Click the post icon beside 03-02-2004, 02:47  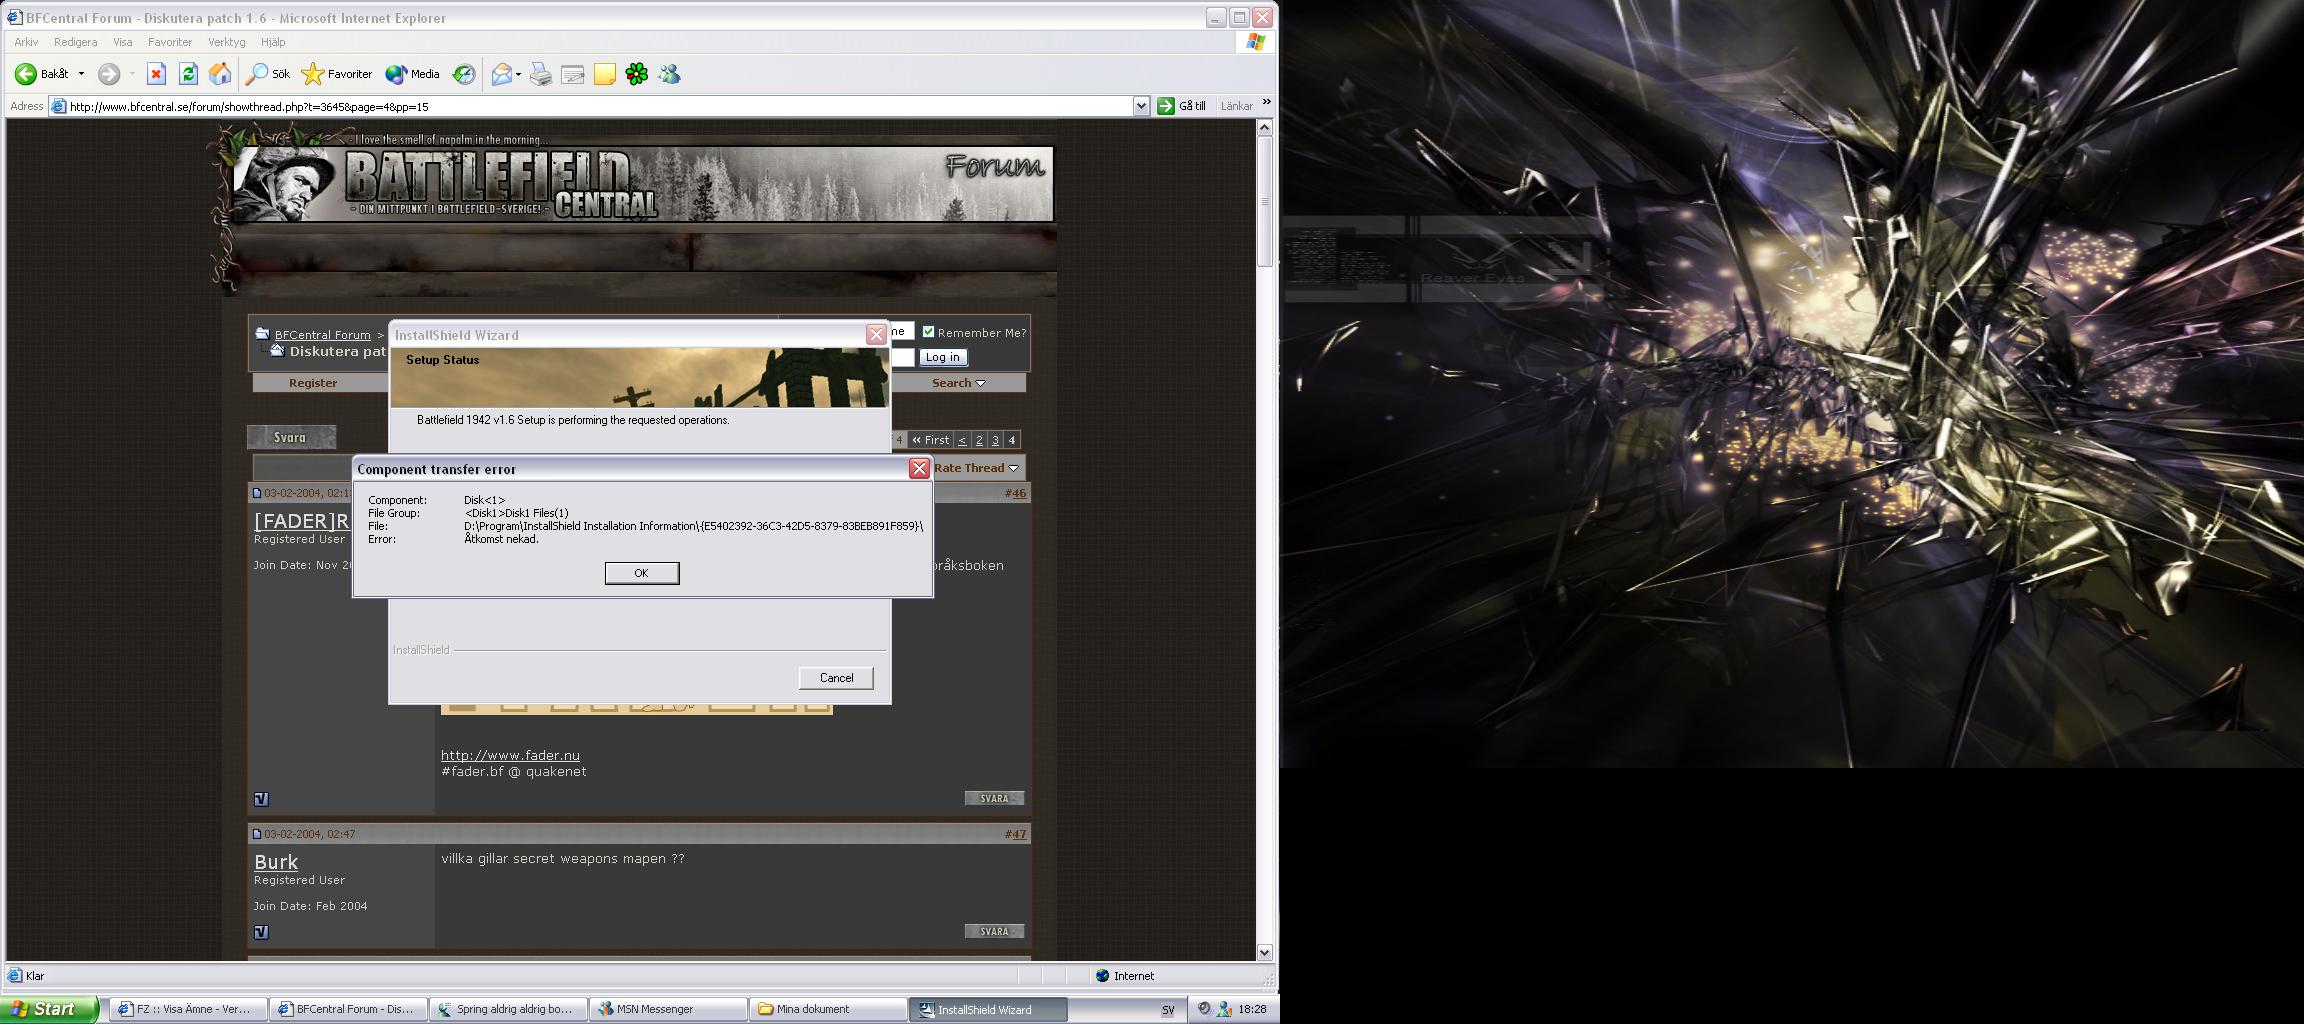coord(257,834)
